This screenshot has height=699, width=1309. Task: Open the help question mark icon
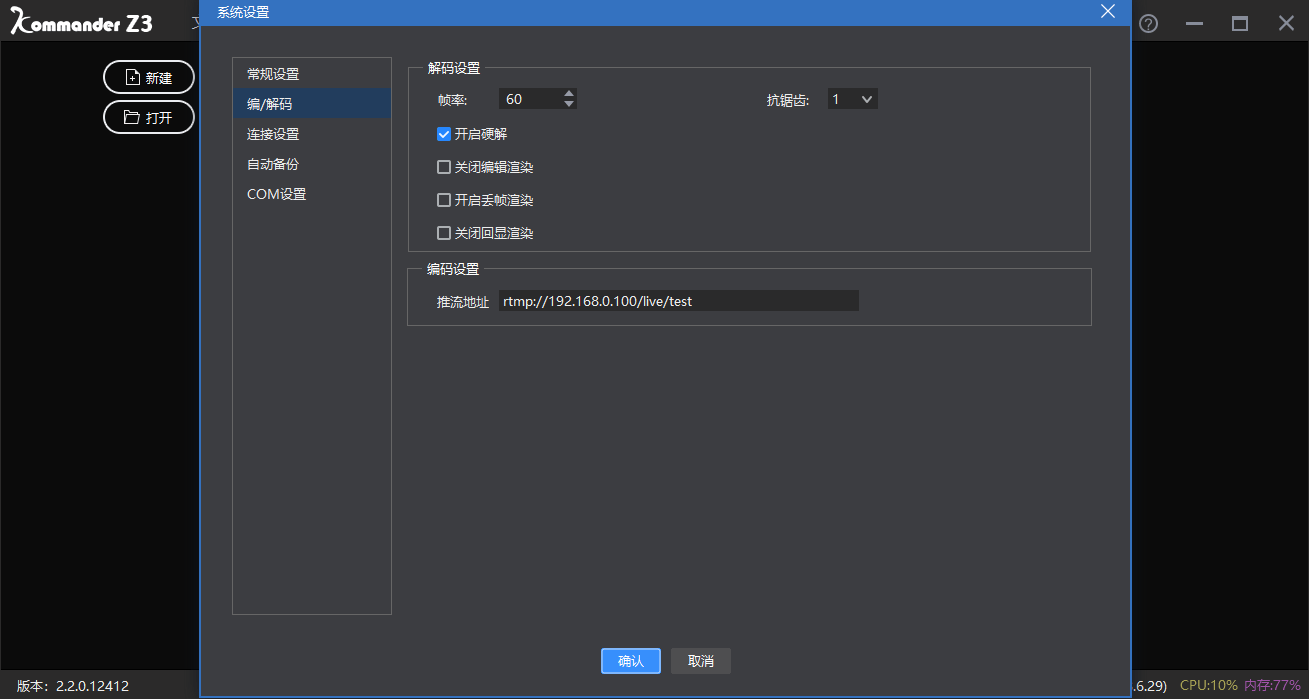coord(1147,22)
